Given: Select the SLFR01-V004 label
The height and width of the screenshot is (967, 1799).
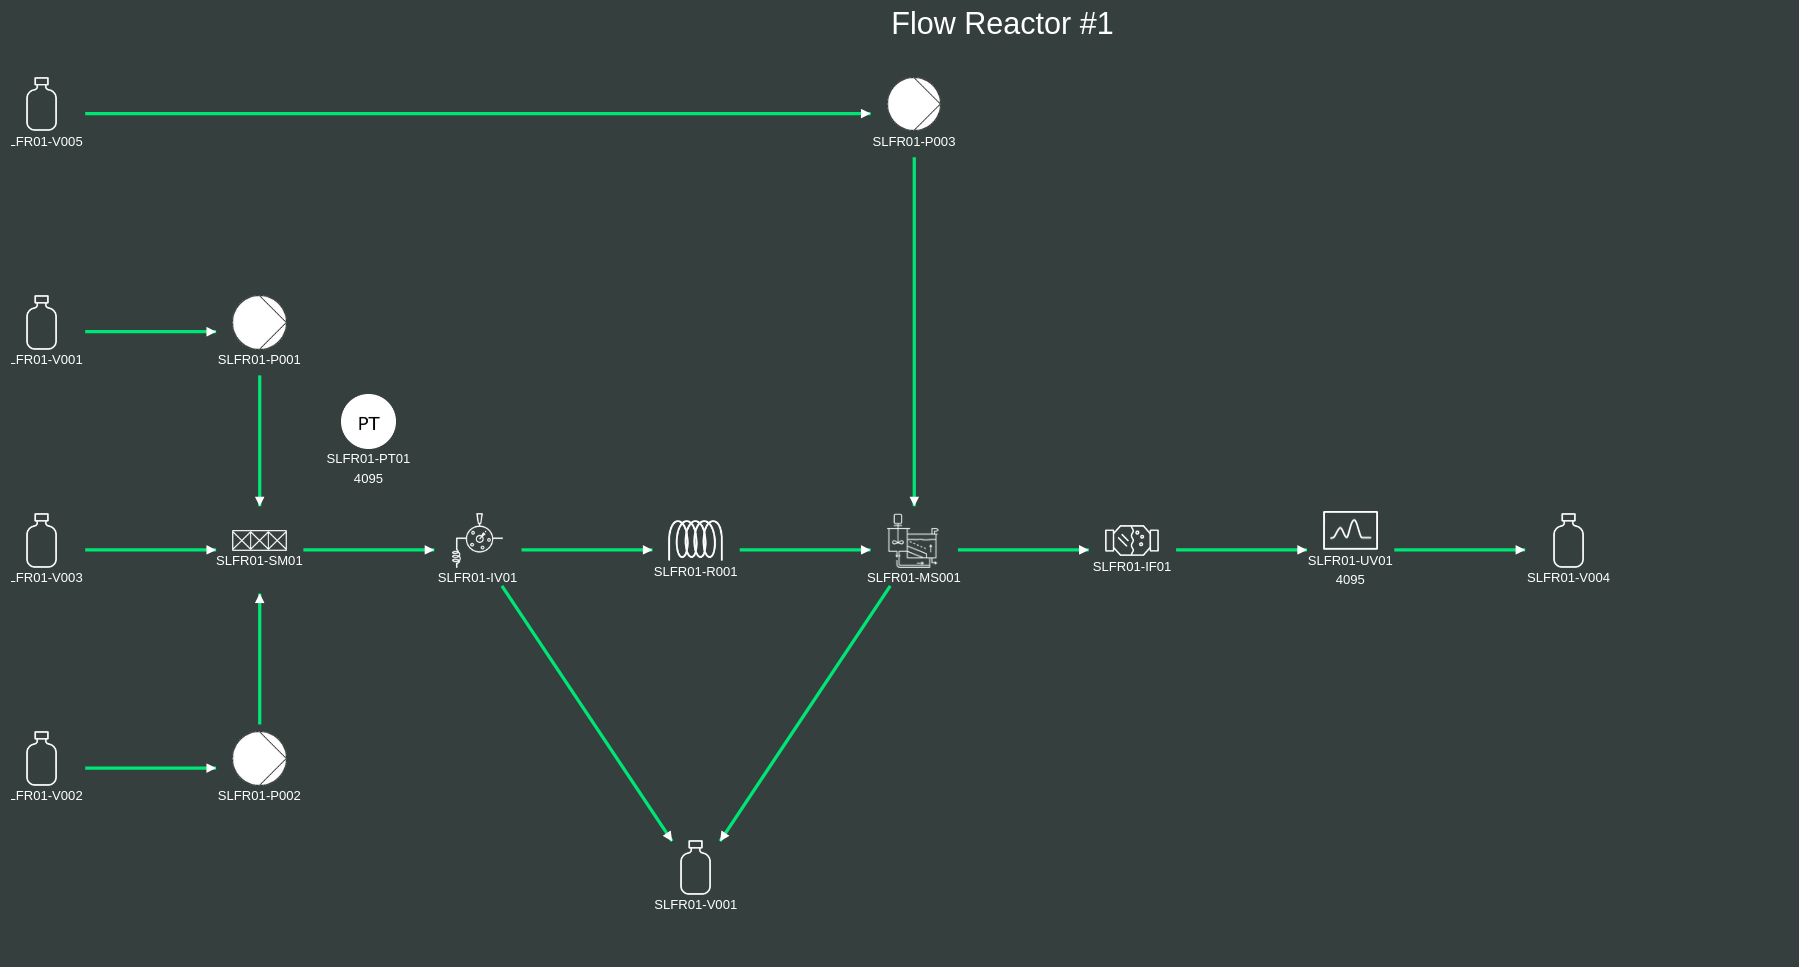Looking at the screenshot, I should [1568, 578].
